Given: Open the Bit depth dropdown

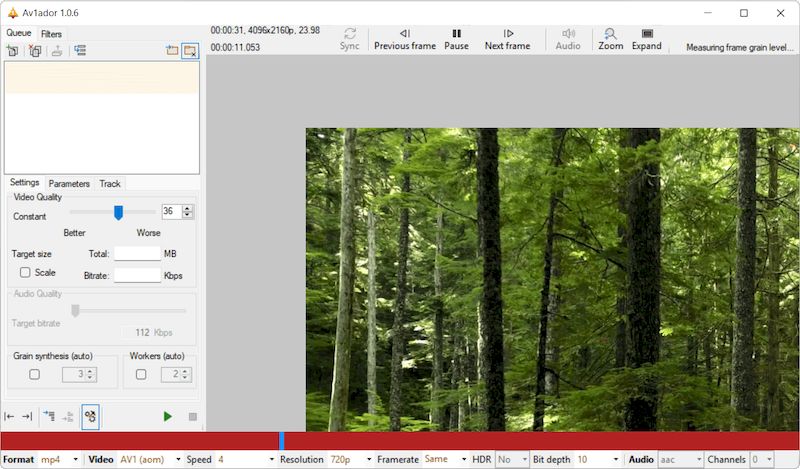Looking at the screenshot, I should 594,459.
